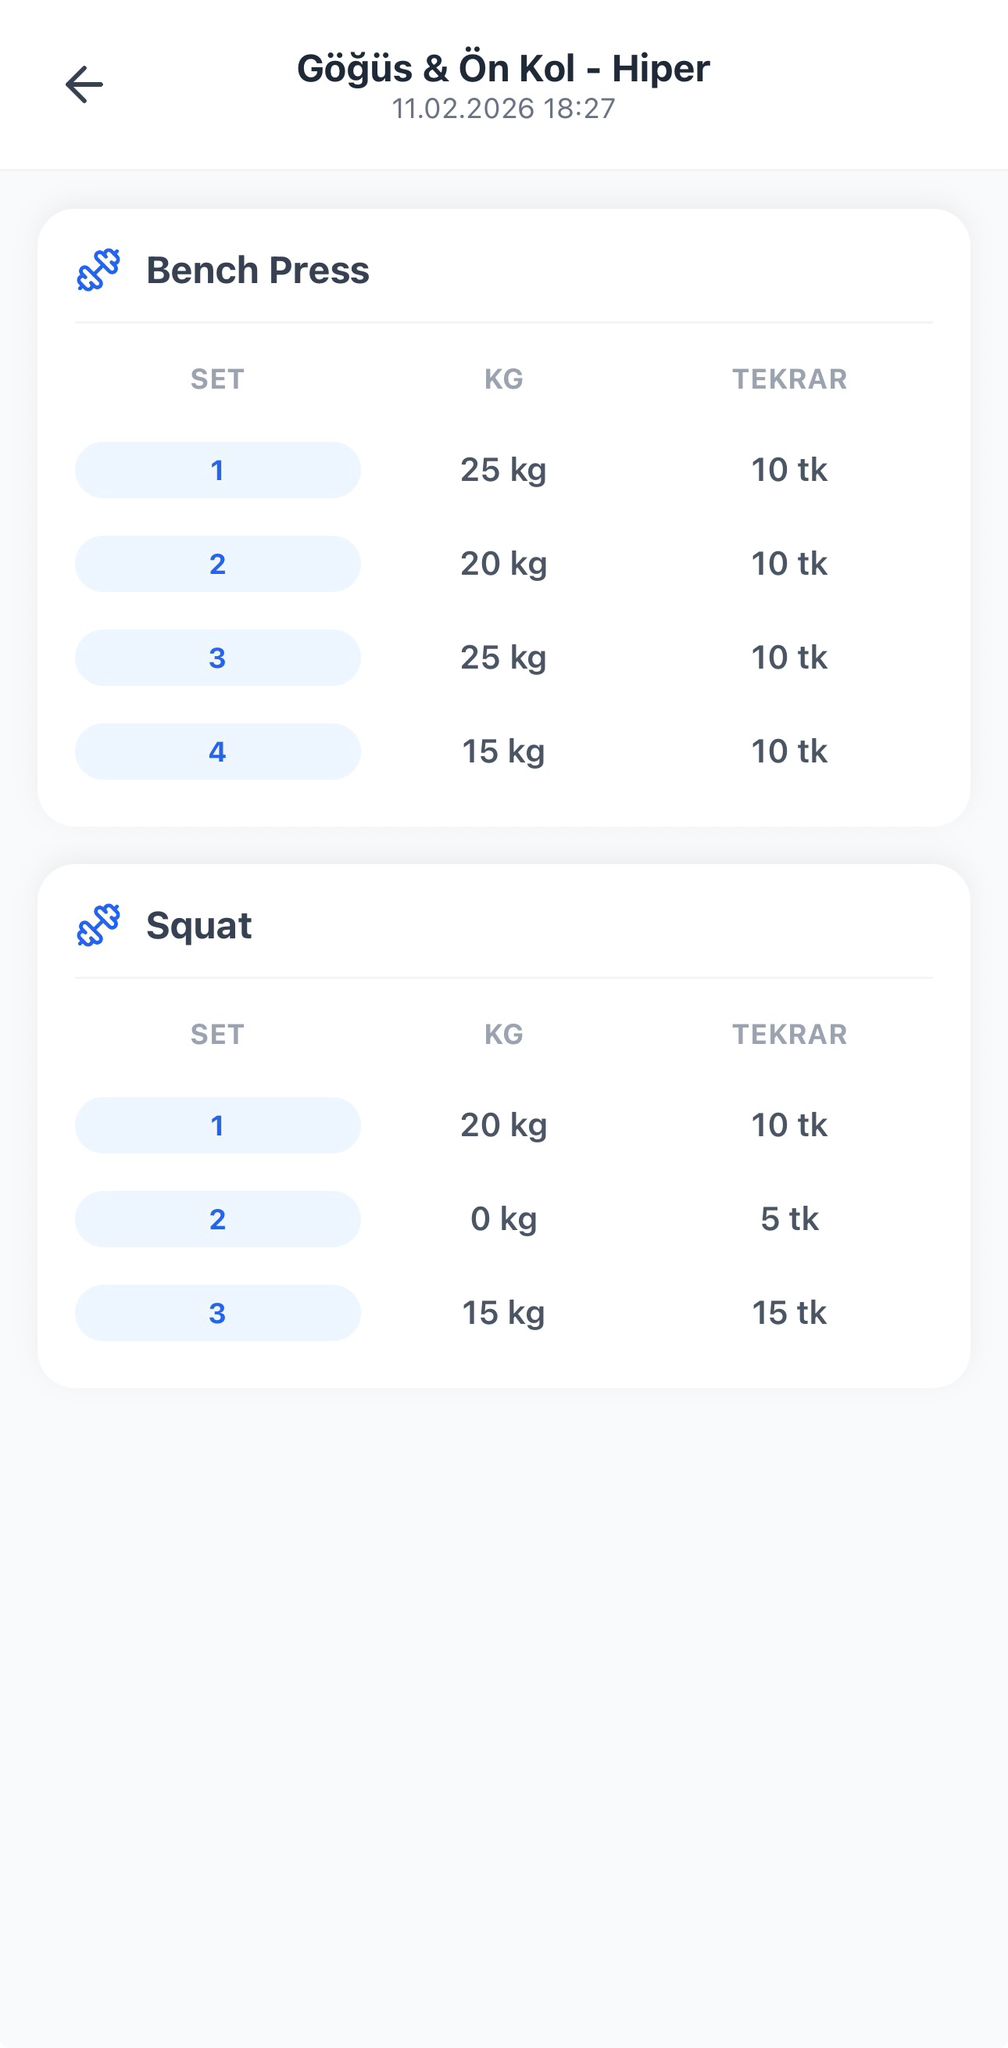Image resolution: width=1008 pixels, height=2048 pixels.
Task: Select Bench Press set 4 badge
Action: [x=217, y=752]
